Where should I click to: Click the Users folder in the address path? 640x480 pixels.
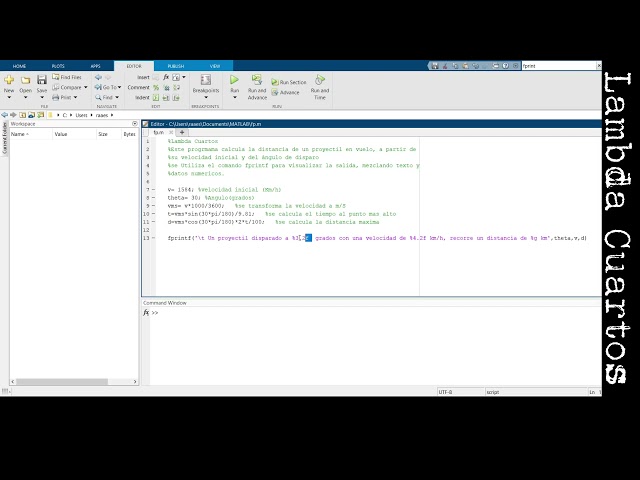[x=81, y=115]
